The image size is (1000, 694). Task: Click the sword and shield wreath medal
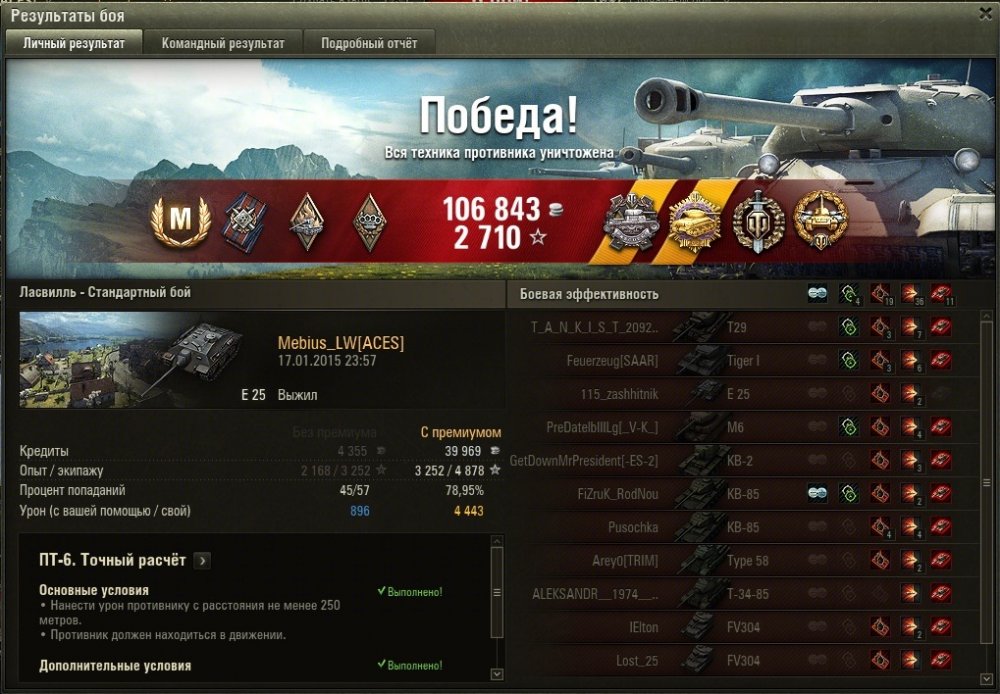pos(758,221)
